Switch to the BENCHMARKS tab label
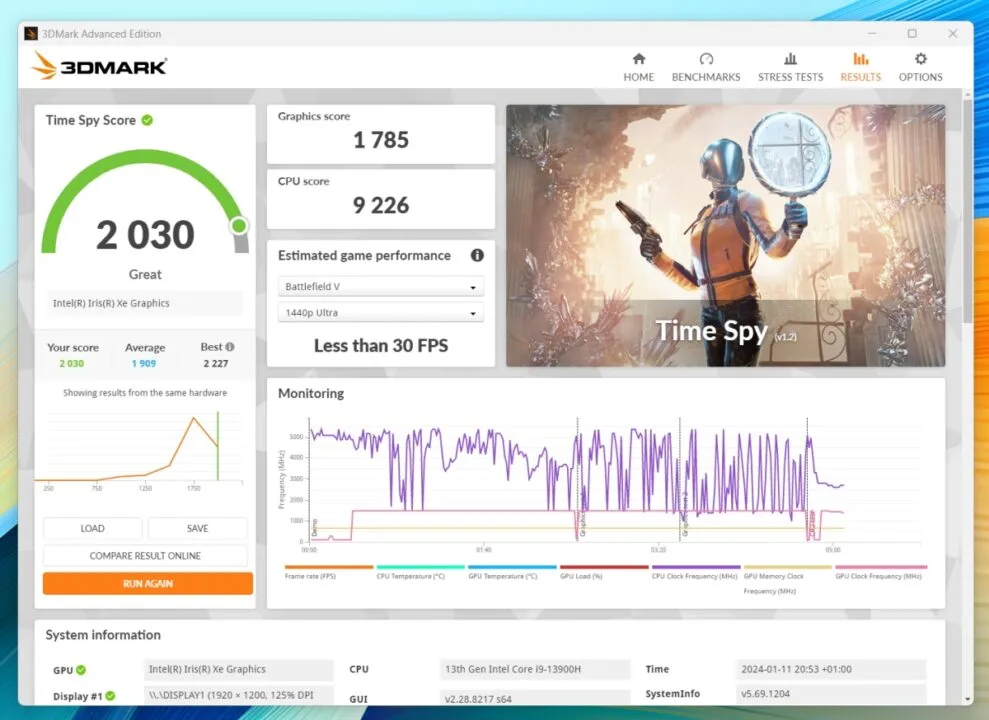Screen dimensions: 989x720 click(706, 77)
